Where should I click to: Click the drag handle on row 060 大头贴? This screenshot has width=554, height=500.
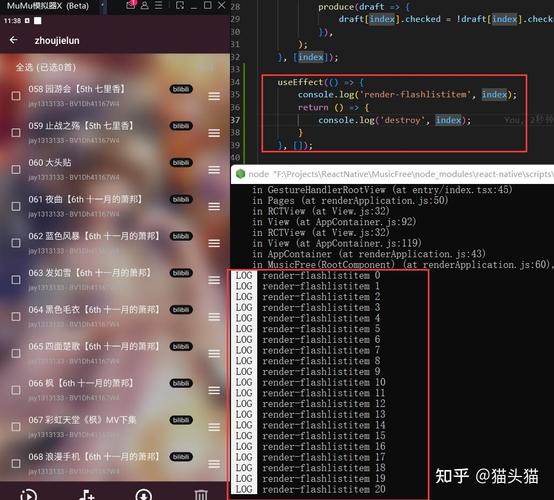pos(214,170)
